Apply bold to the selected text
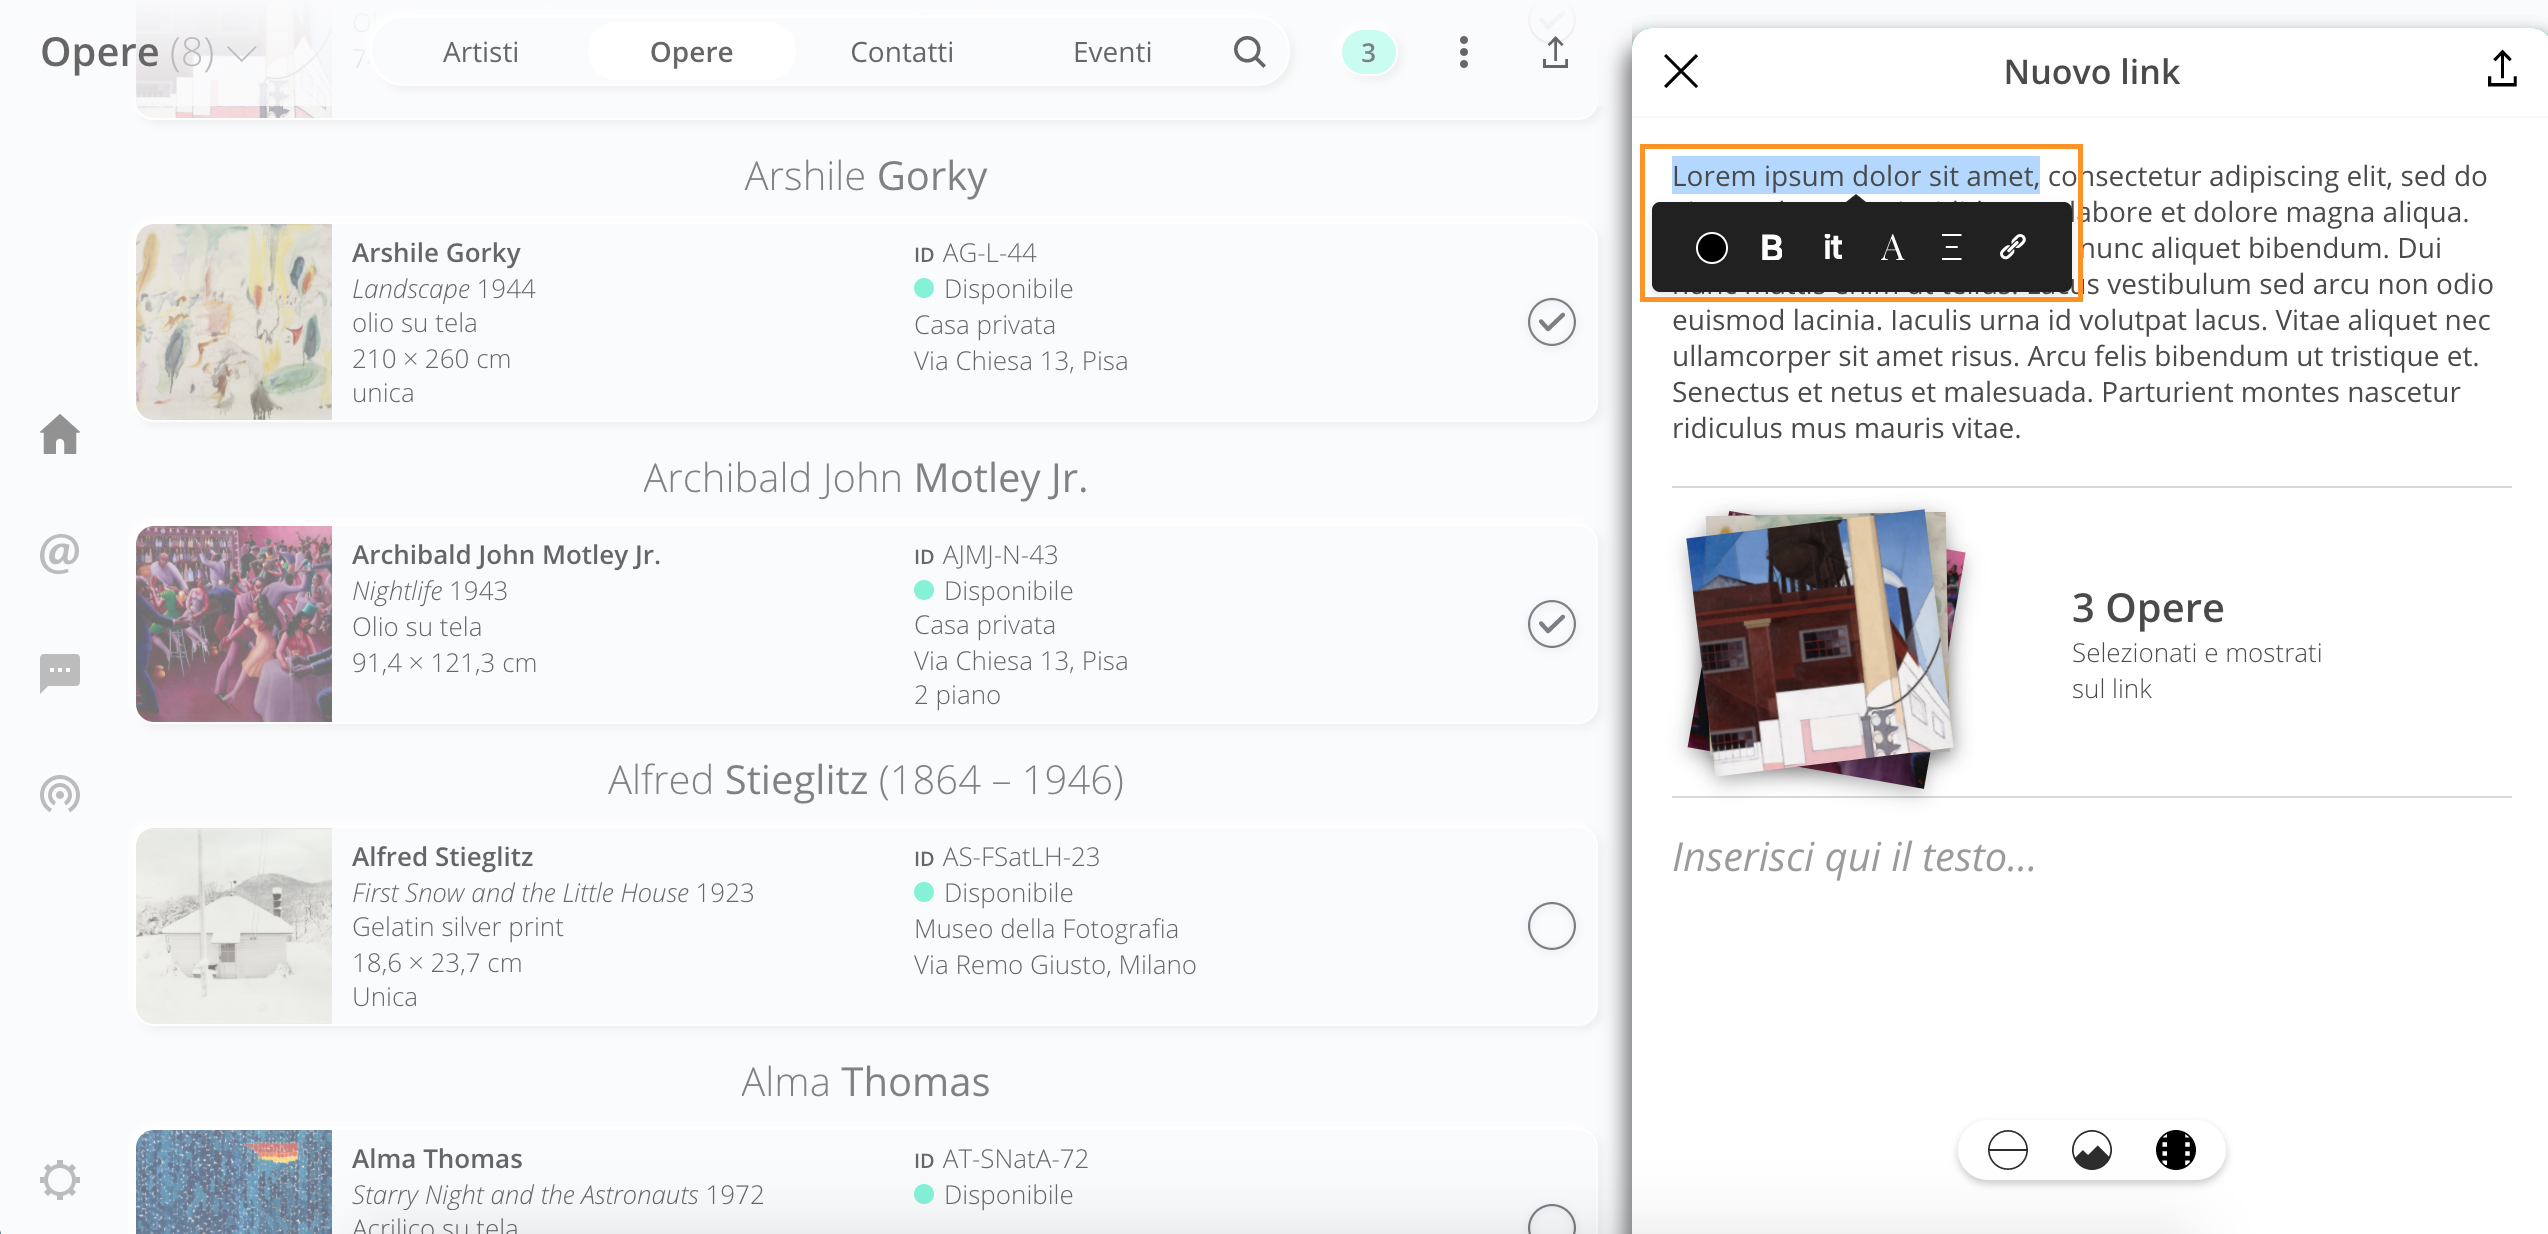The image size is (2548, 1234). pyautogui.click(x=1771, y=247)
